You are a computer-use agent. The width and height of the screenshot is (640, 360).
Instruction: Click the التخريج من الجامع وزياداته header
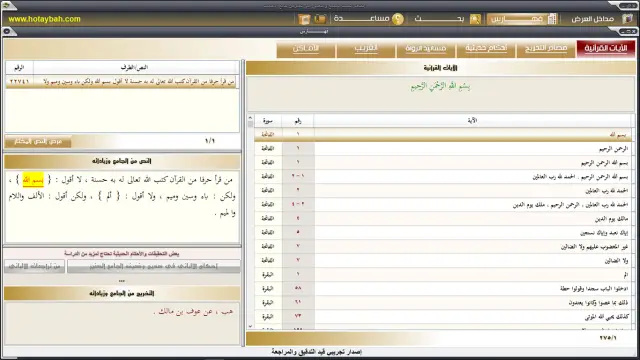click(x=122, y=293)
